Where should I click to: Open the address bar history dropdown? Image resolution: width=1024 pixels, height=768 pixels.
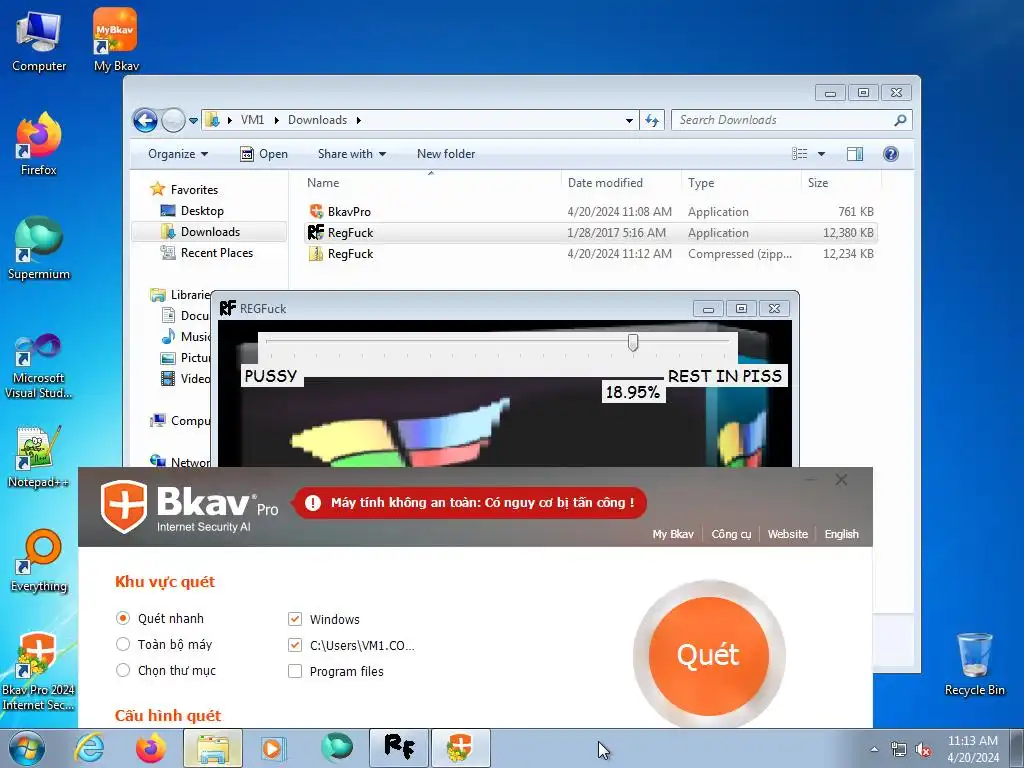click(629, 120)
